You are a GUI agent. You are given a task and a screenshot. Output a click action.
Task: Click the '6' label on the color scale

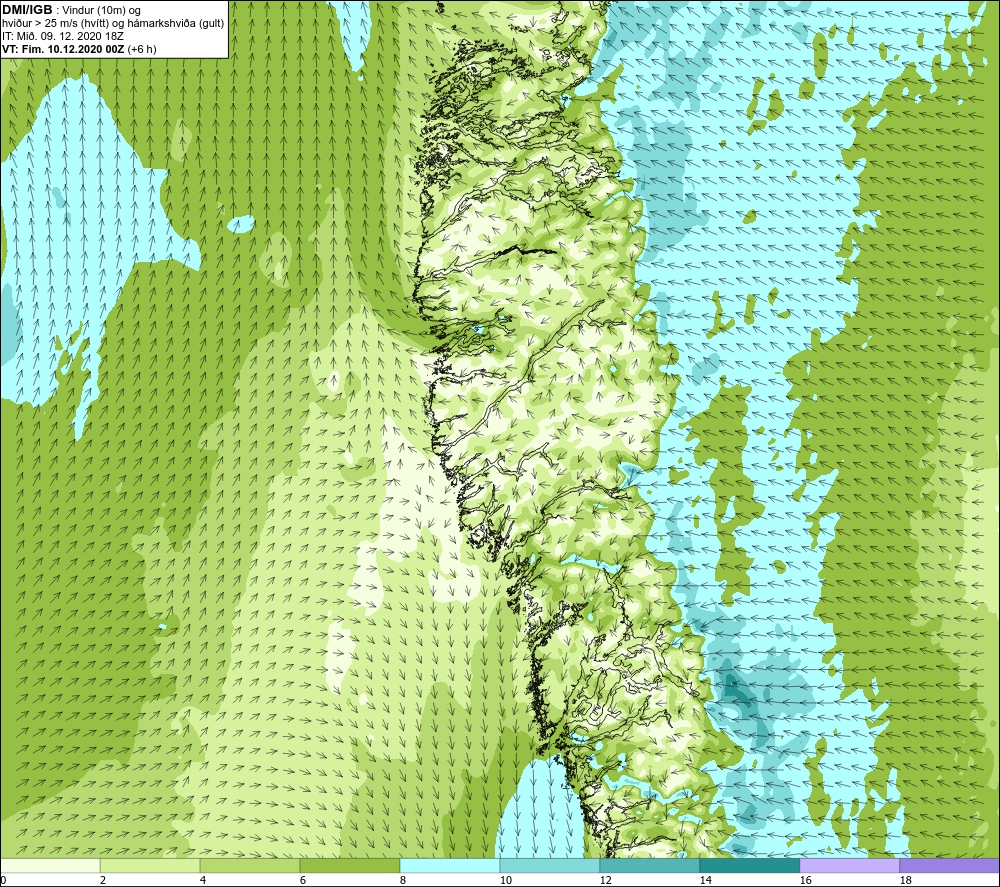pyautogui.click(x=303, y=881)
